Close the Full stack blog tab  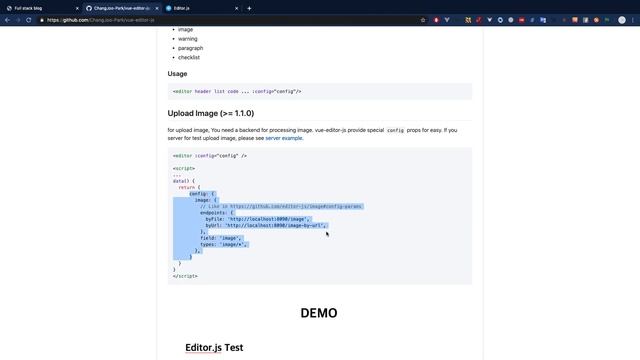pos(77,8)
